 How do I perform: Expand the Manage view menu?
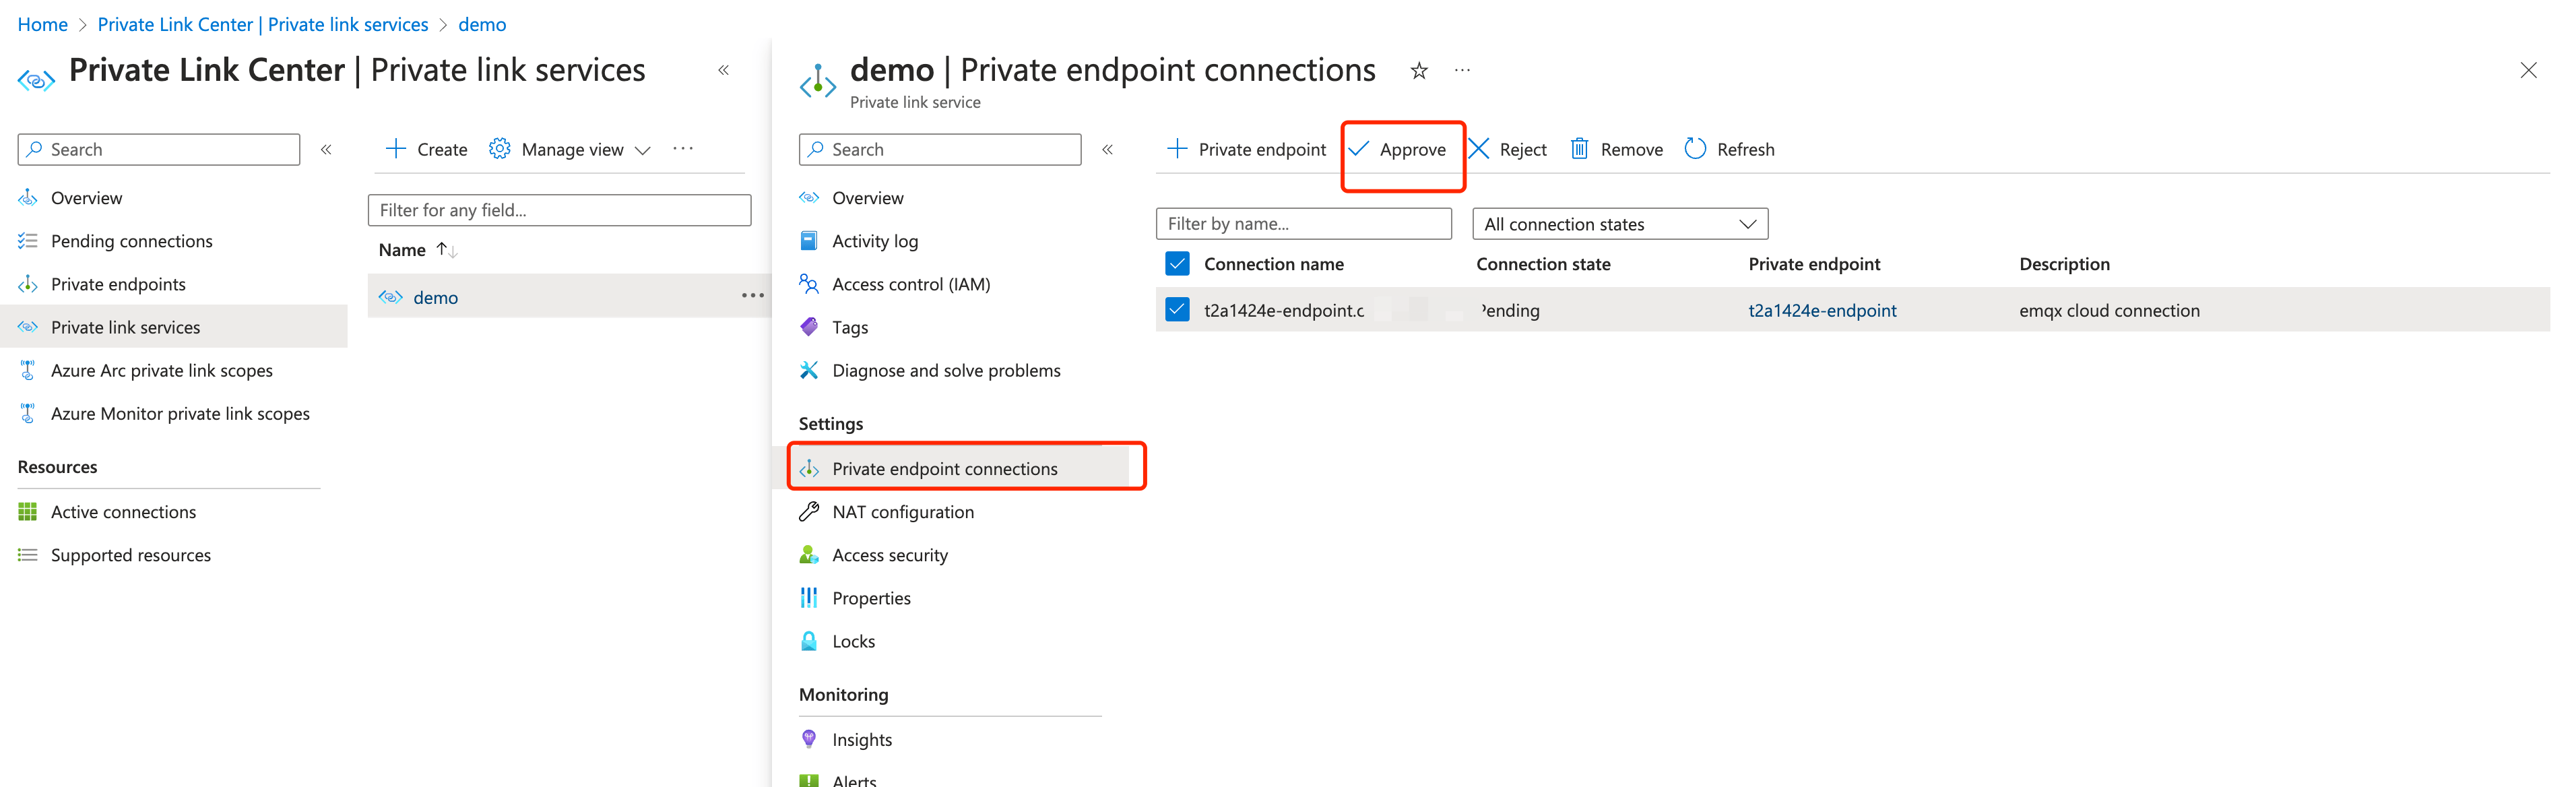point(569,149)
